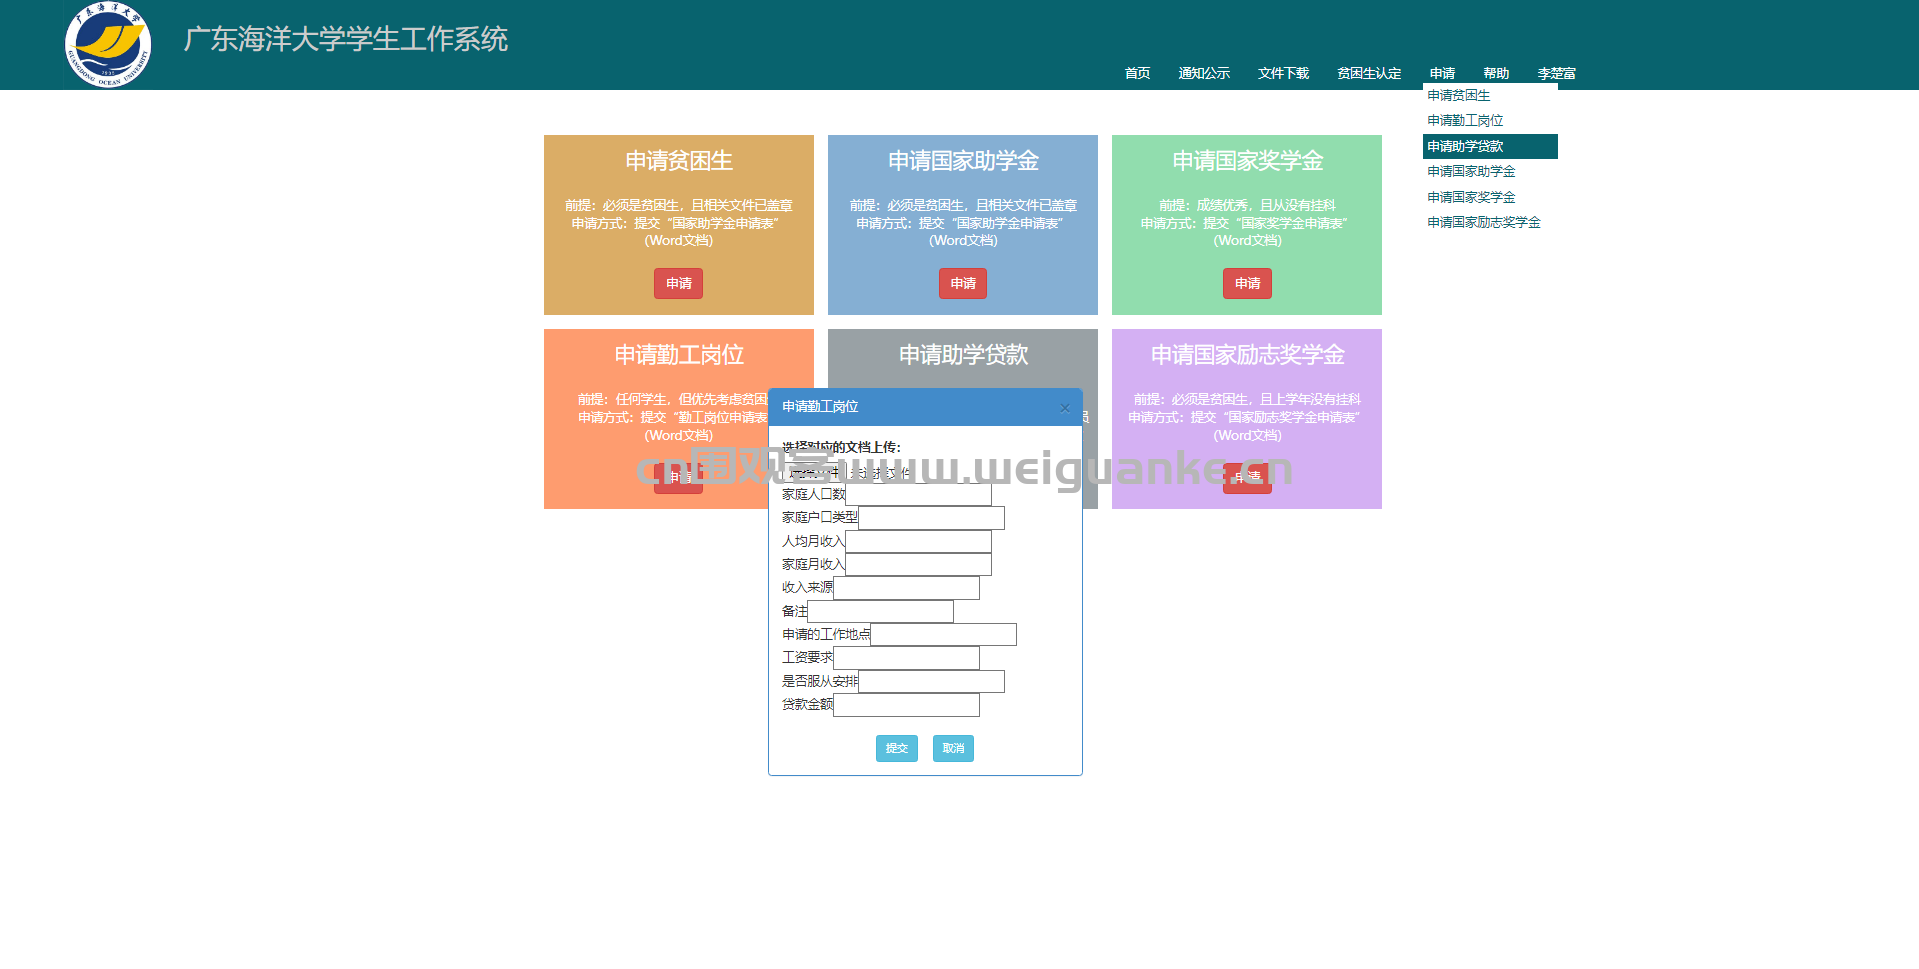The image size is (1919, 969).
Task: Select 申请国家励志奖学金 in dropdown menu
Action: tap(1490, 223)
